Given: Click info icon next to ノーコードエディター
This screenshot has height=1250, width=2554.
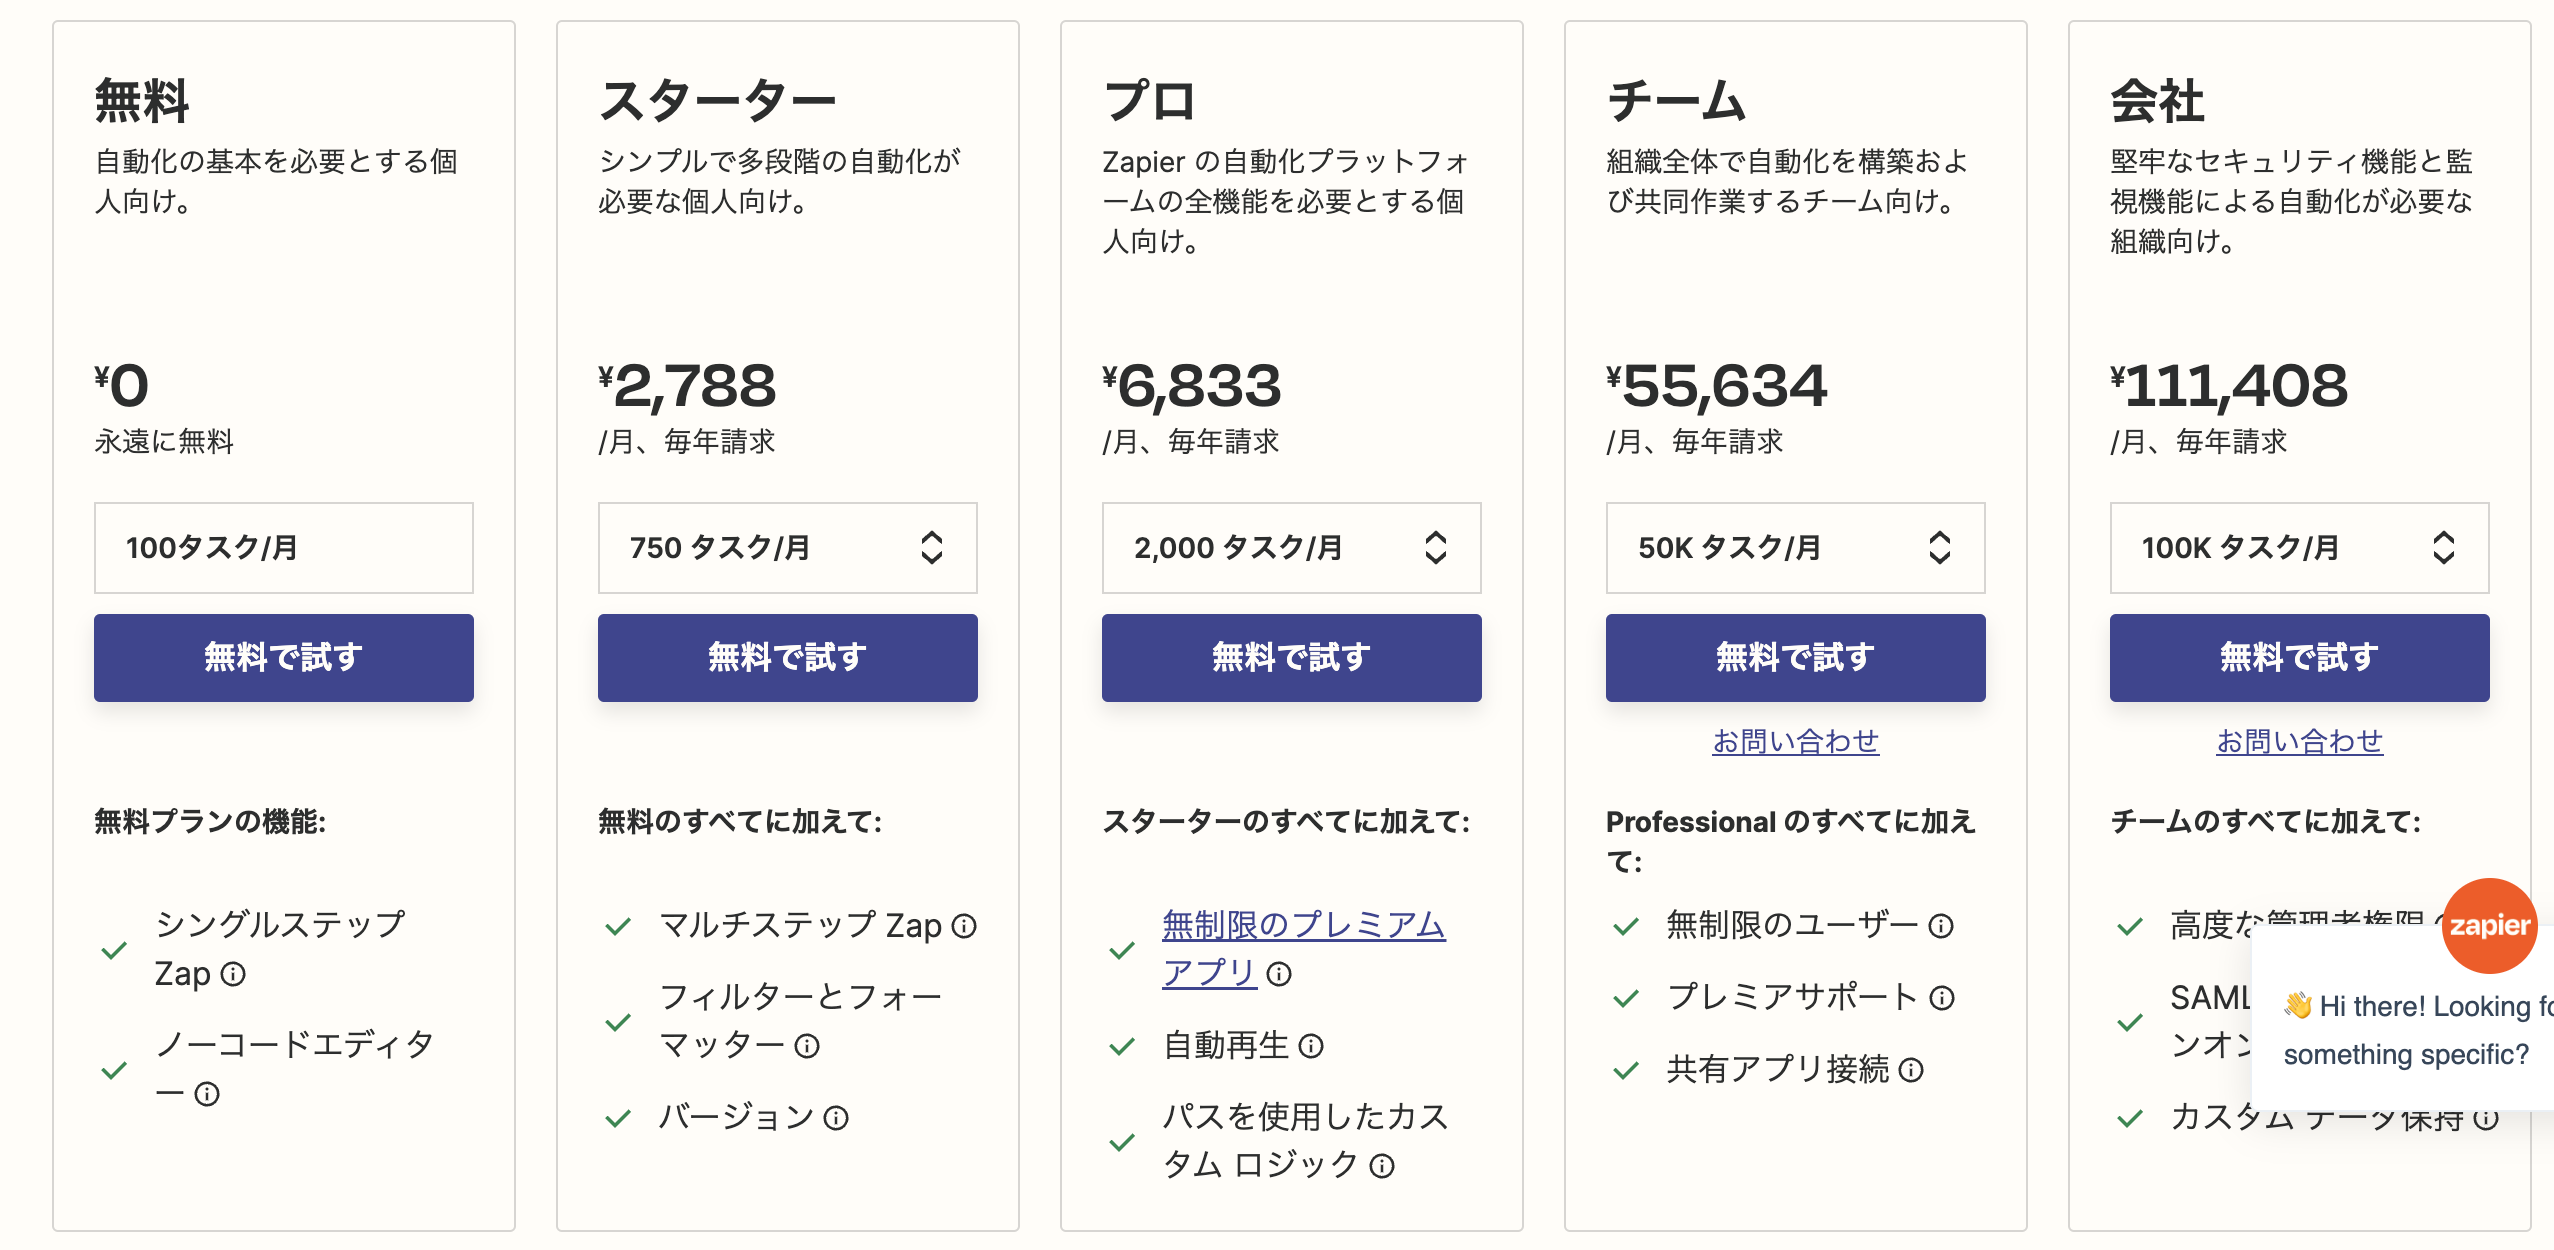Looking at the screenshot, I should pos(206,1093).
